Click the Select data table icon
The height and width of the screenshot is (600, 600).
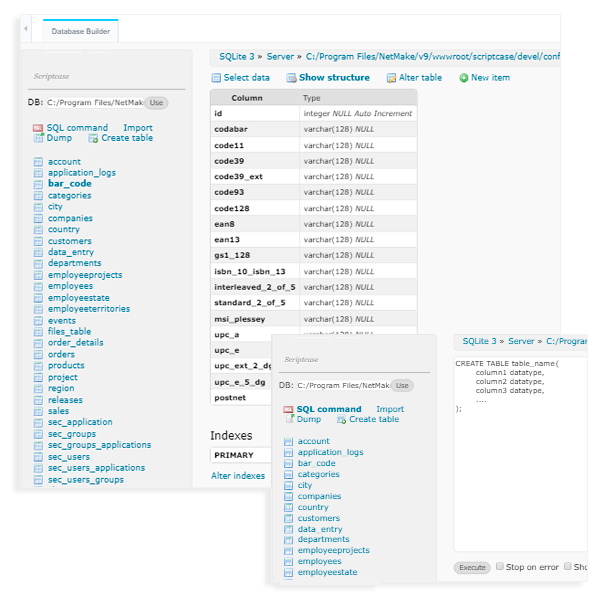(x=216, y=78)
